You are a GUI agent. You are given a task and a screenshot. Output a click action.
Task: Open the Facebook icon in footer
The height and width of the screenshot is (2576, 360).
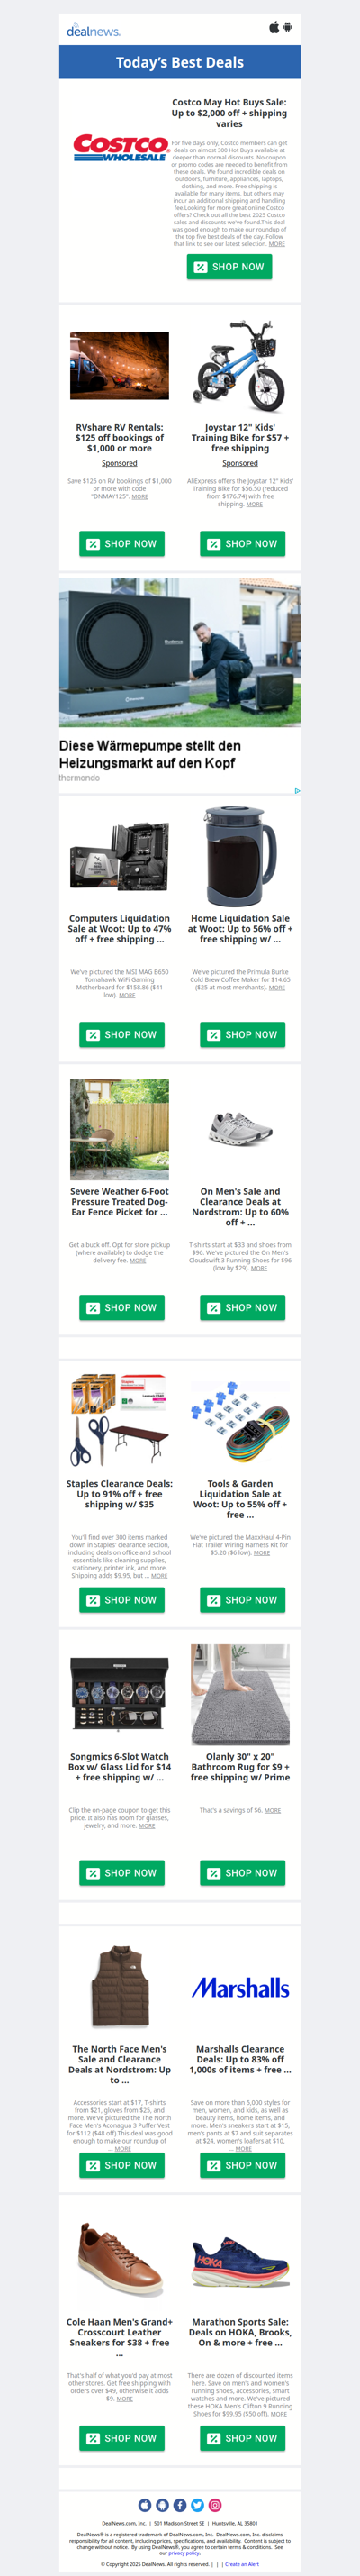pyautogui.click(x=180, y=2504)
